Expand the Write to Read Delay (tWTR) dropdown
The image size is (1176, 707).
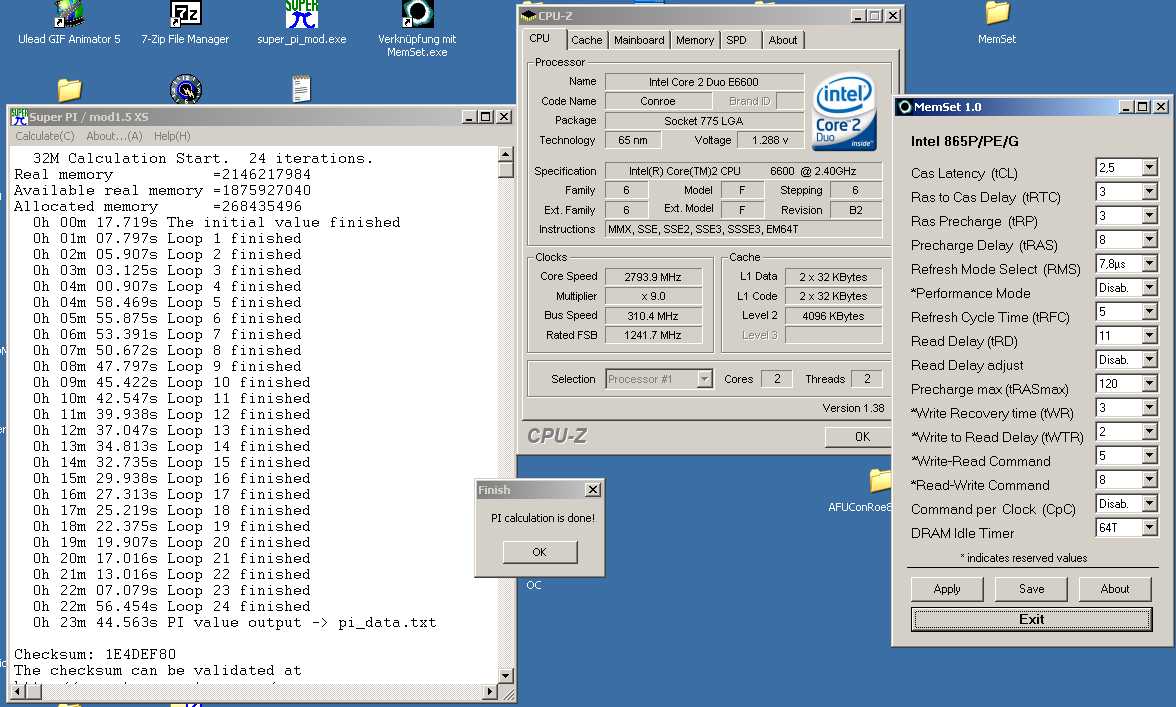tap(1149, 431)
